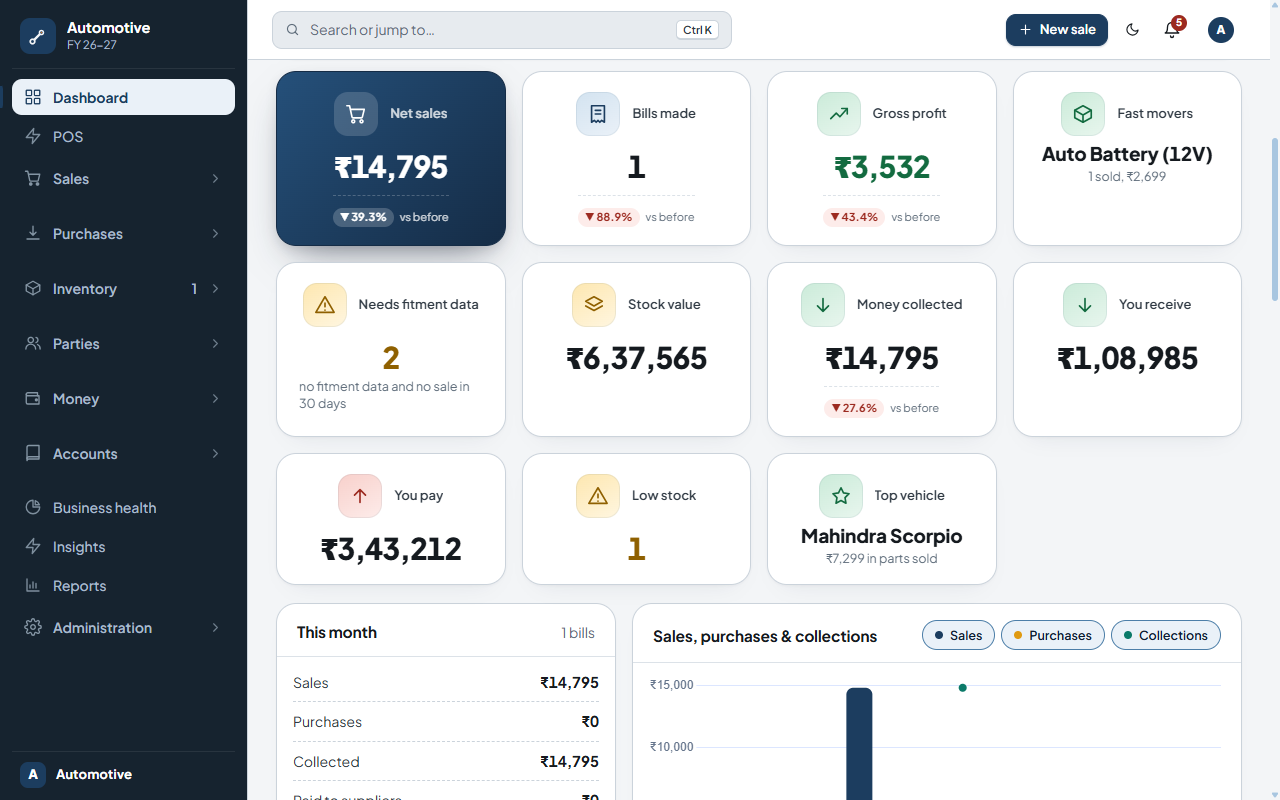Open Insights in the sidebar
1280x800 pixels.
123,547
